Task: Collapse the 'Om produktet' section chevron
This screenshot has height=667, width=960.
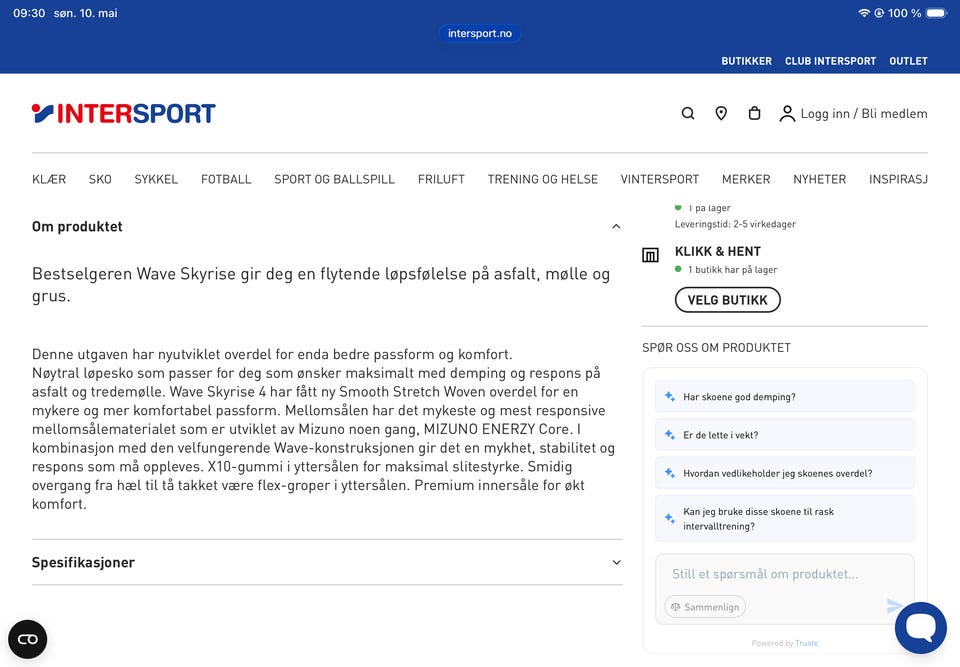Action: click(616, 227)
